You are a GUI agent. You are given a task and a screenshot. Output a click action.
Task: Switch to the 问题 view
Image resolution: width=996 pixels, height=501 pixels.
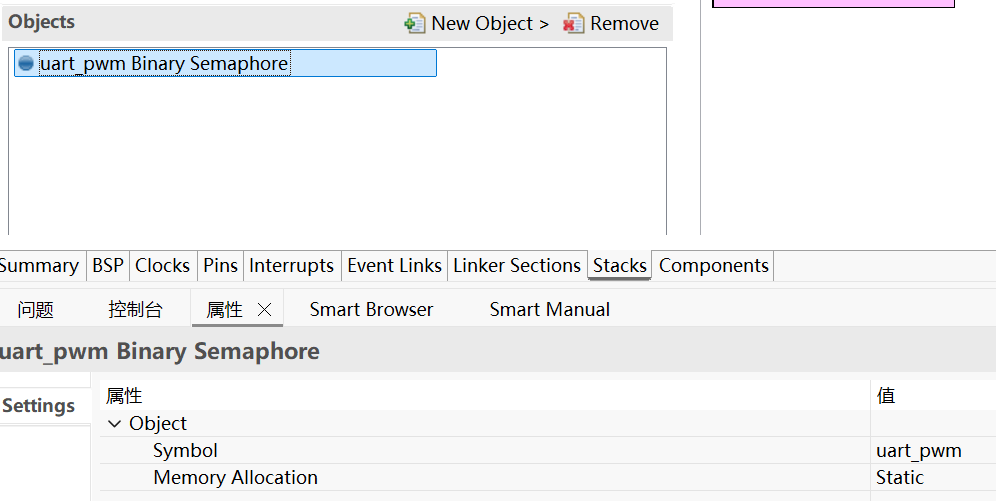tap(36, 310)
